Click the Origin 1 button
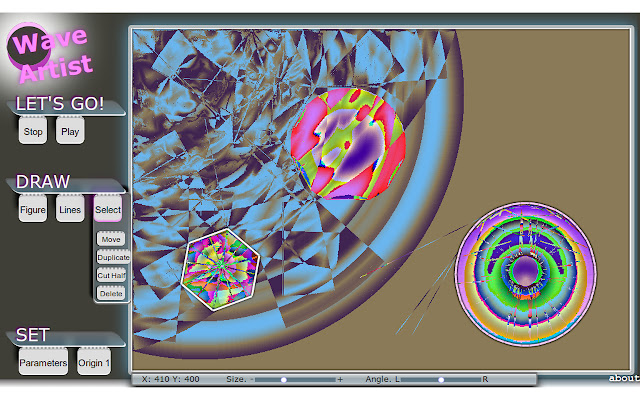Screen dimensions: 640x400 tap(94, 362)
